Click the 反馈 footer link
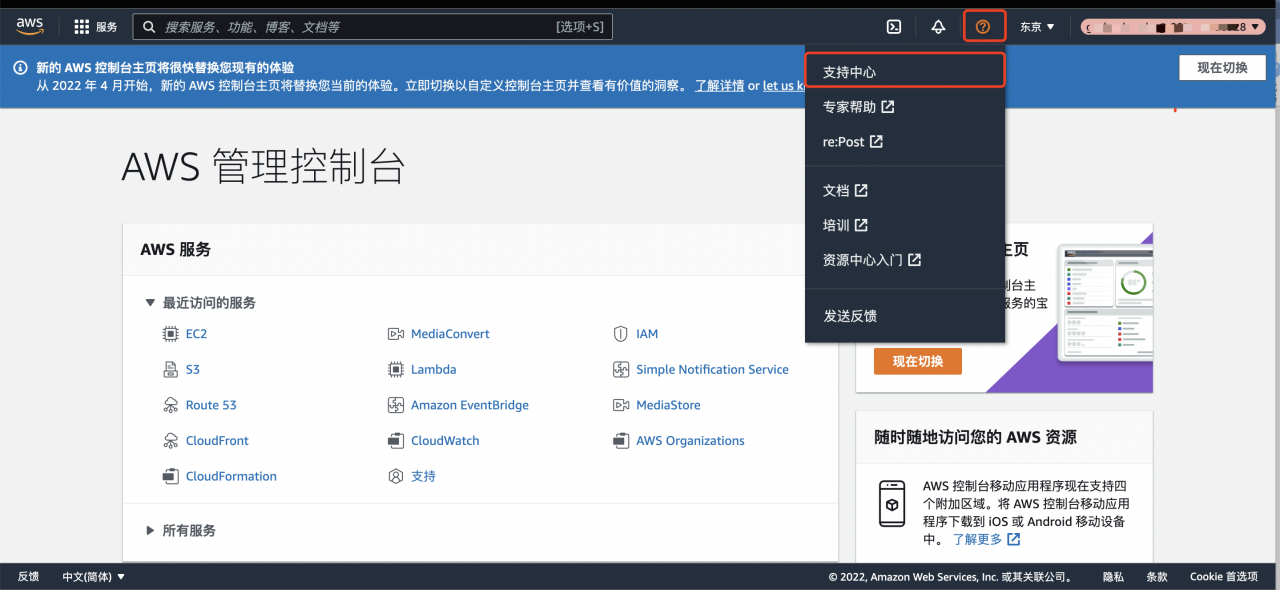 point(28,577)
